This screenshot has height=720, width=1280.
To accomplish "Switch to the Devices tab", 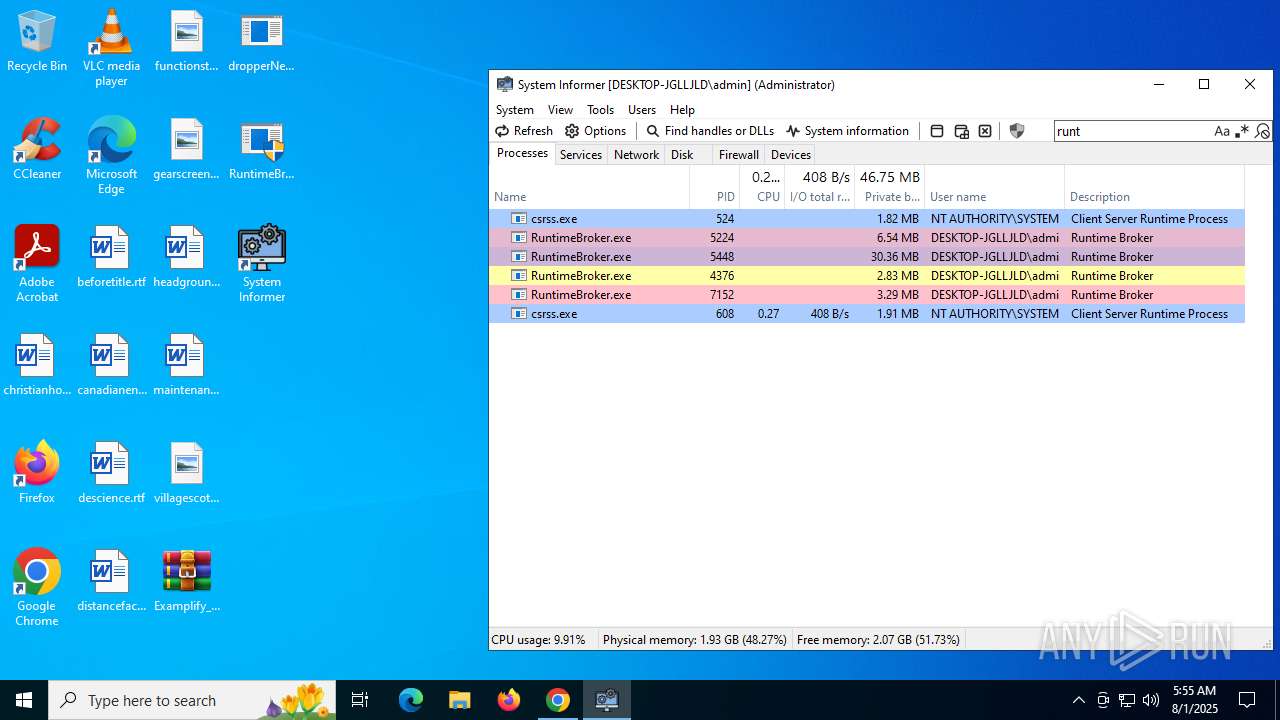I will (x=791, y=155).
